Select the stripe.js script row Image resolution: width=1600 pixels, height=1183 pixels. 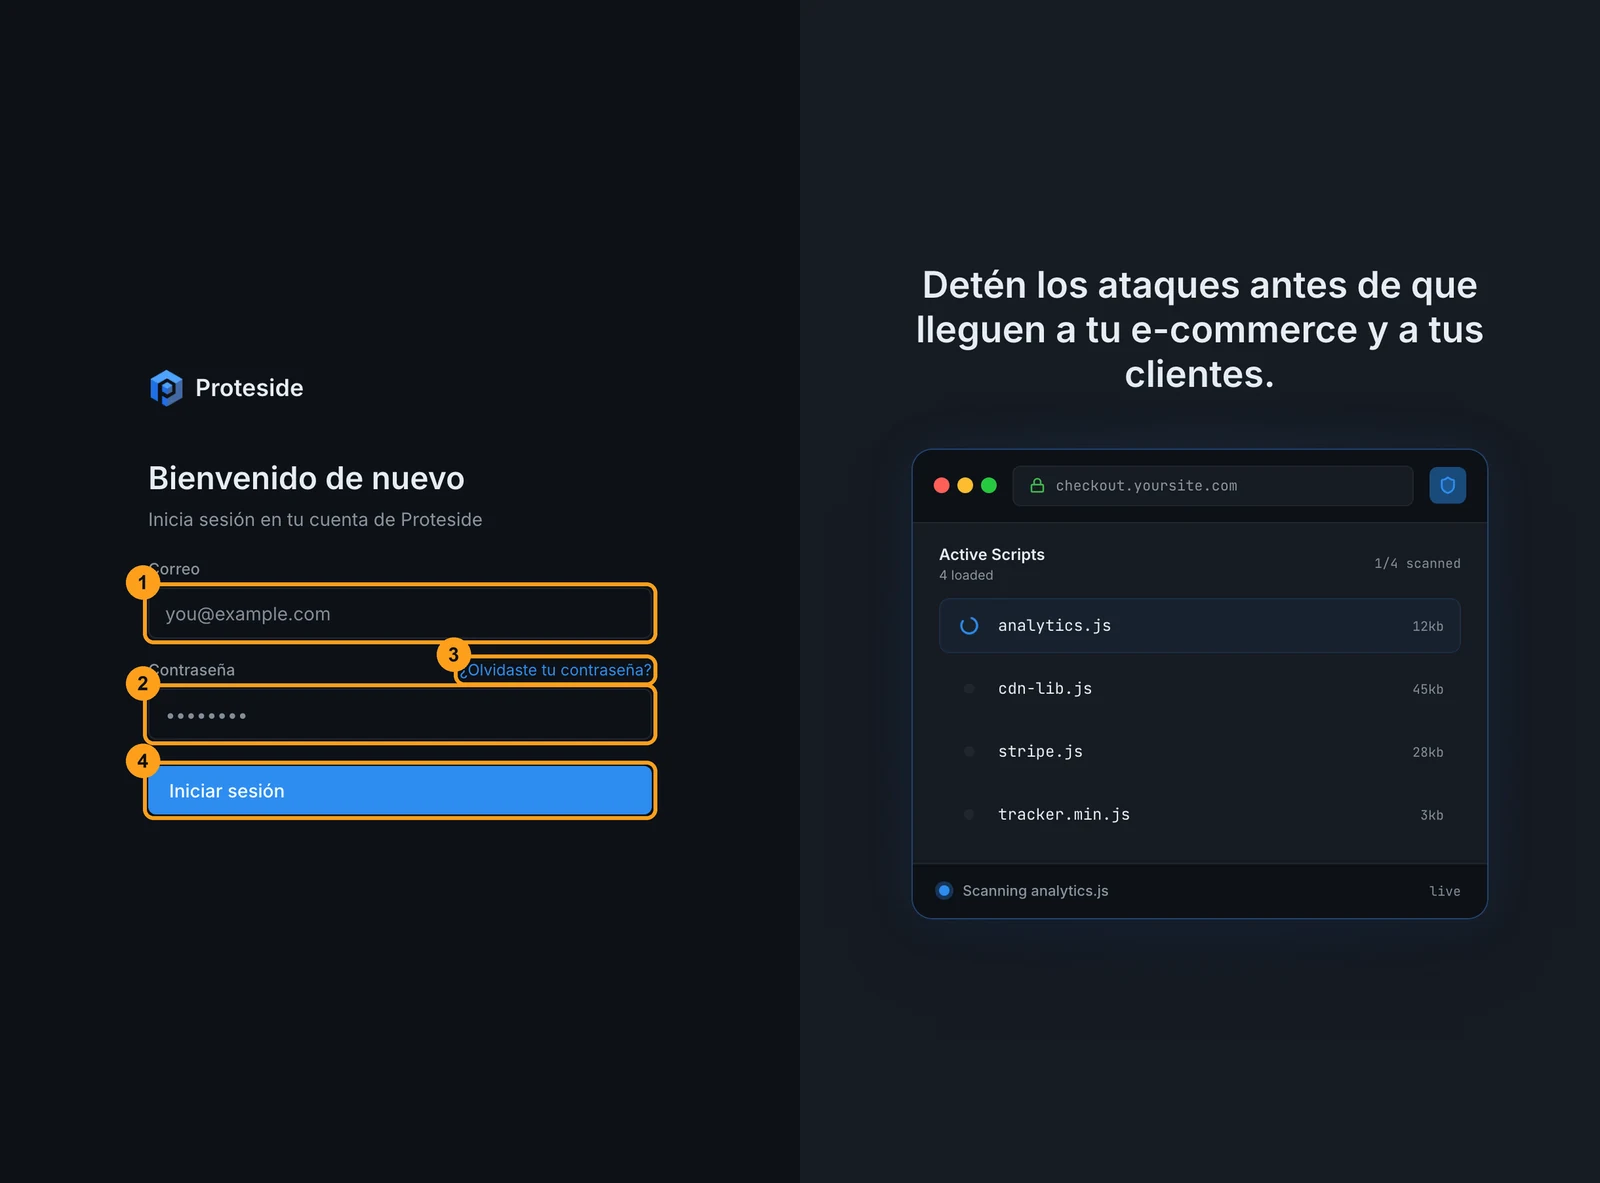1199,752
